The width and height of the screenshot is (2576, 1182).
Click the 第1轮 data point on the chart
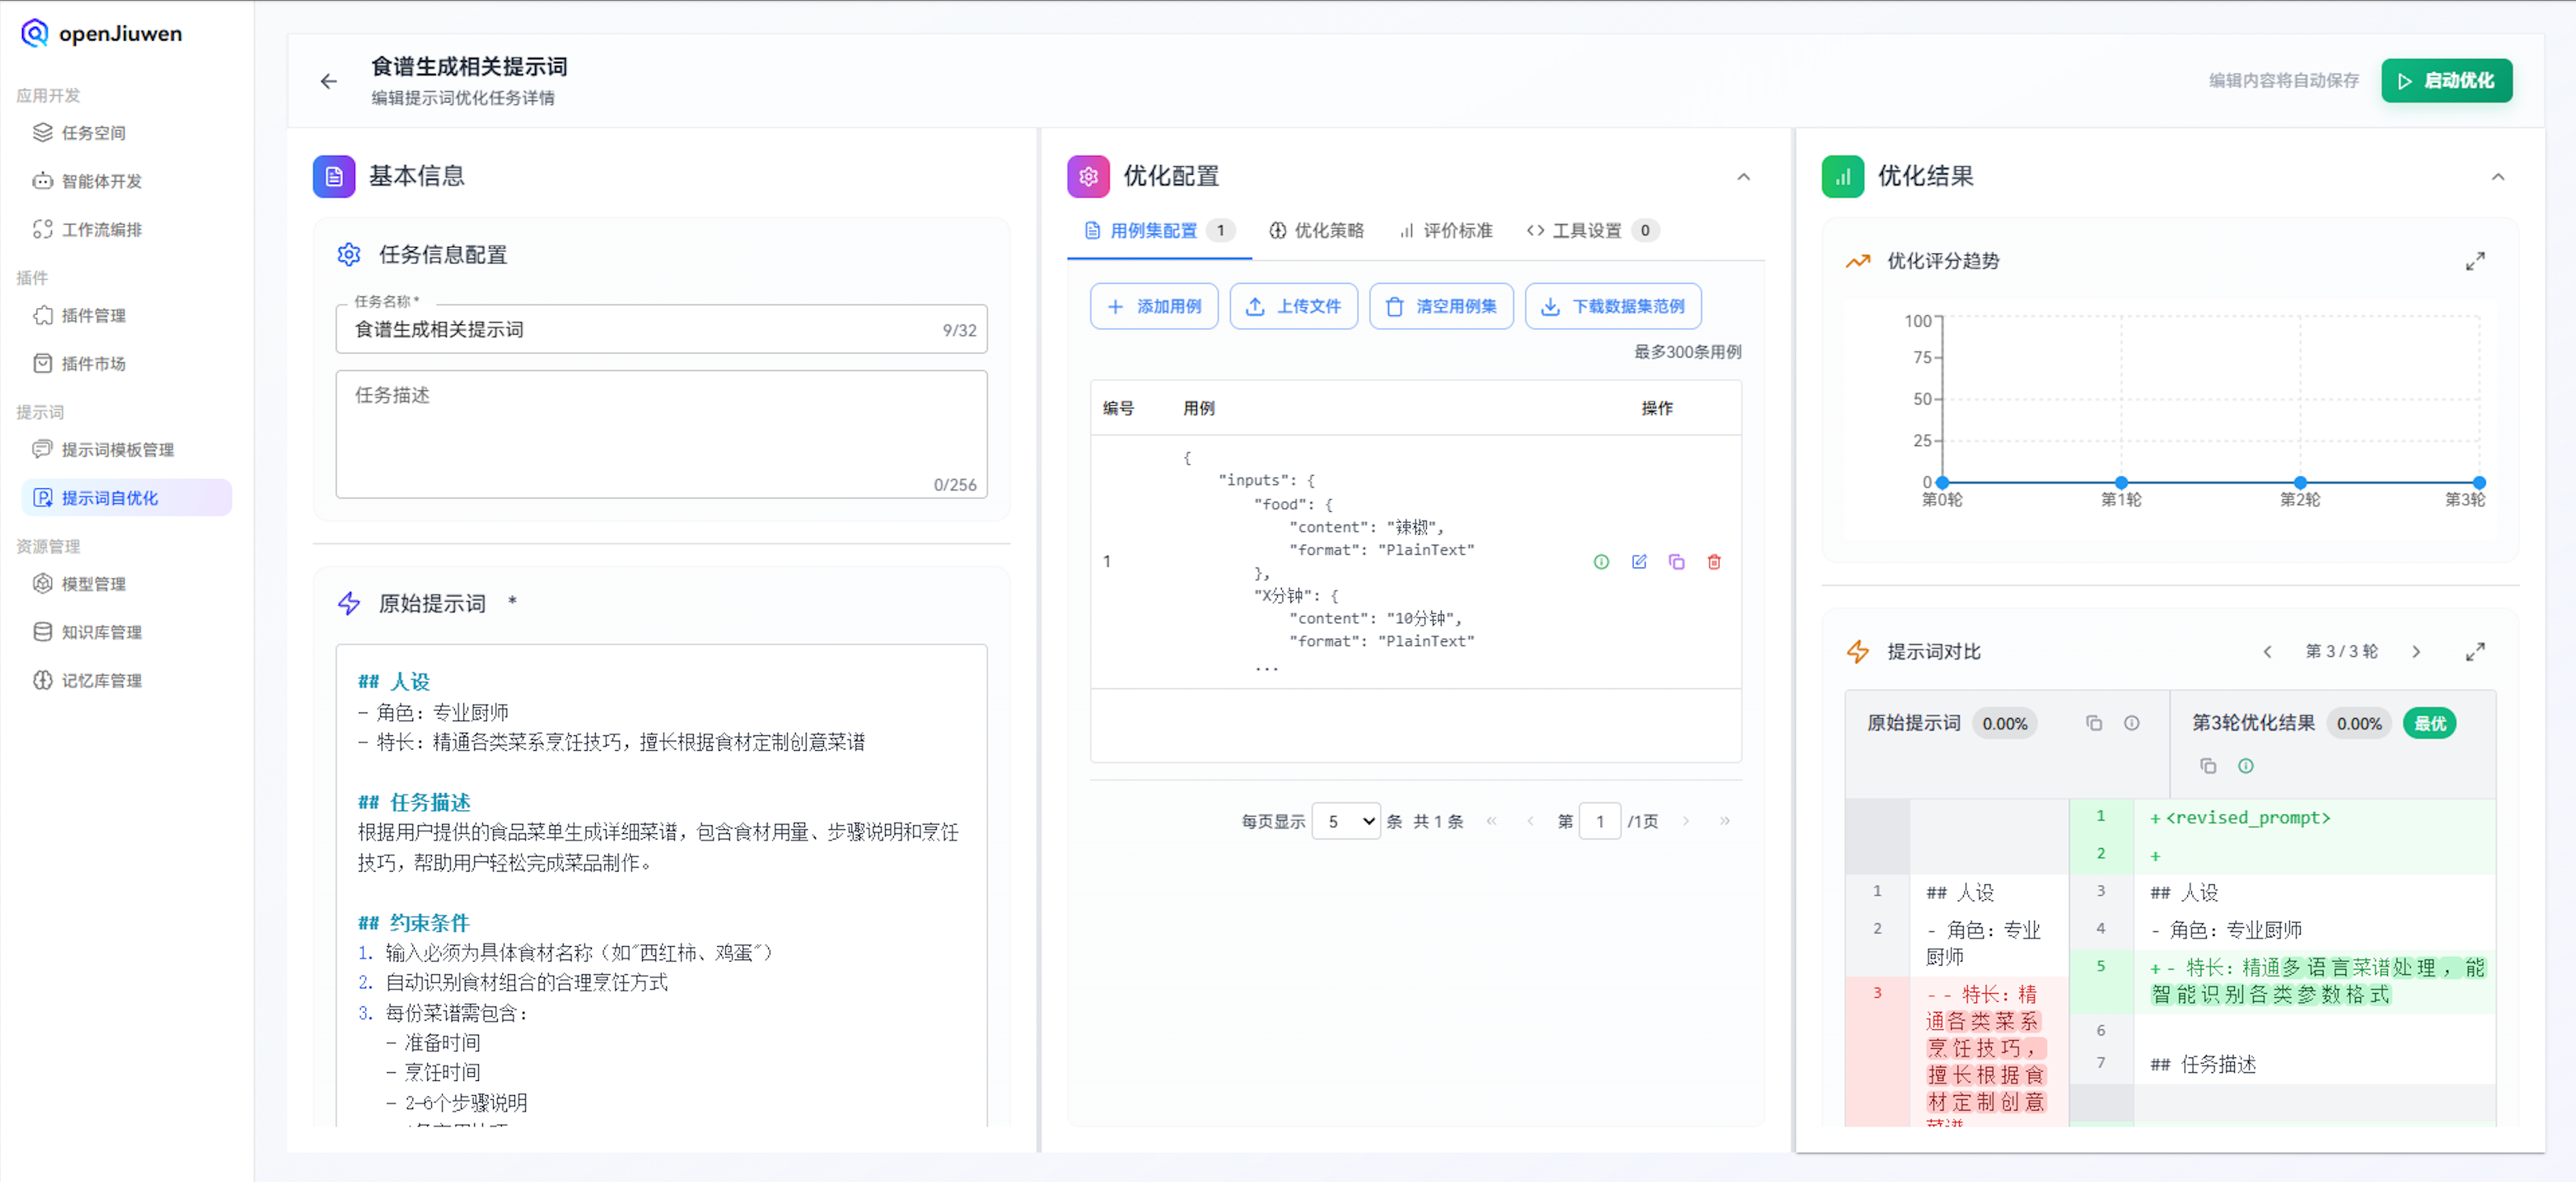coord(2120,482)
